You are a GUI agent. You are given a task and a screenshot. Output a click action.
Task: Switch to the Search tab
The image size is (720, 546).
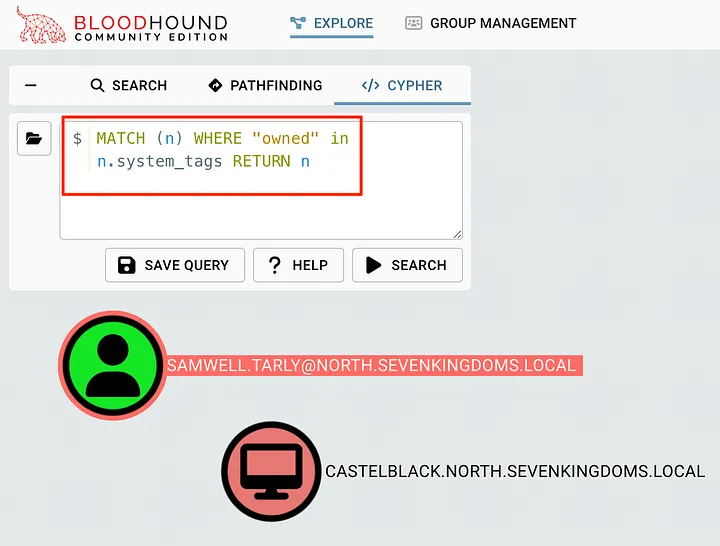click(129, 85)
